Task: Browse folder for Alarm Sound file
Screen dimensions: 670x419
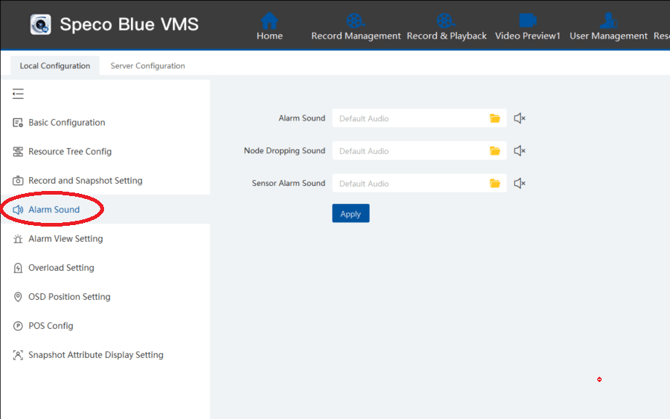Action: coord(495,119)
